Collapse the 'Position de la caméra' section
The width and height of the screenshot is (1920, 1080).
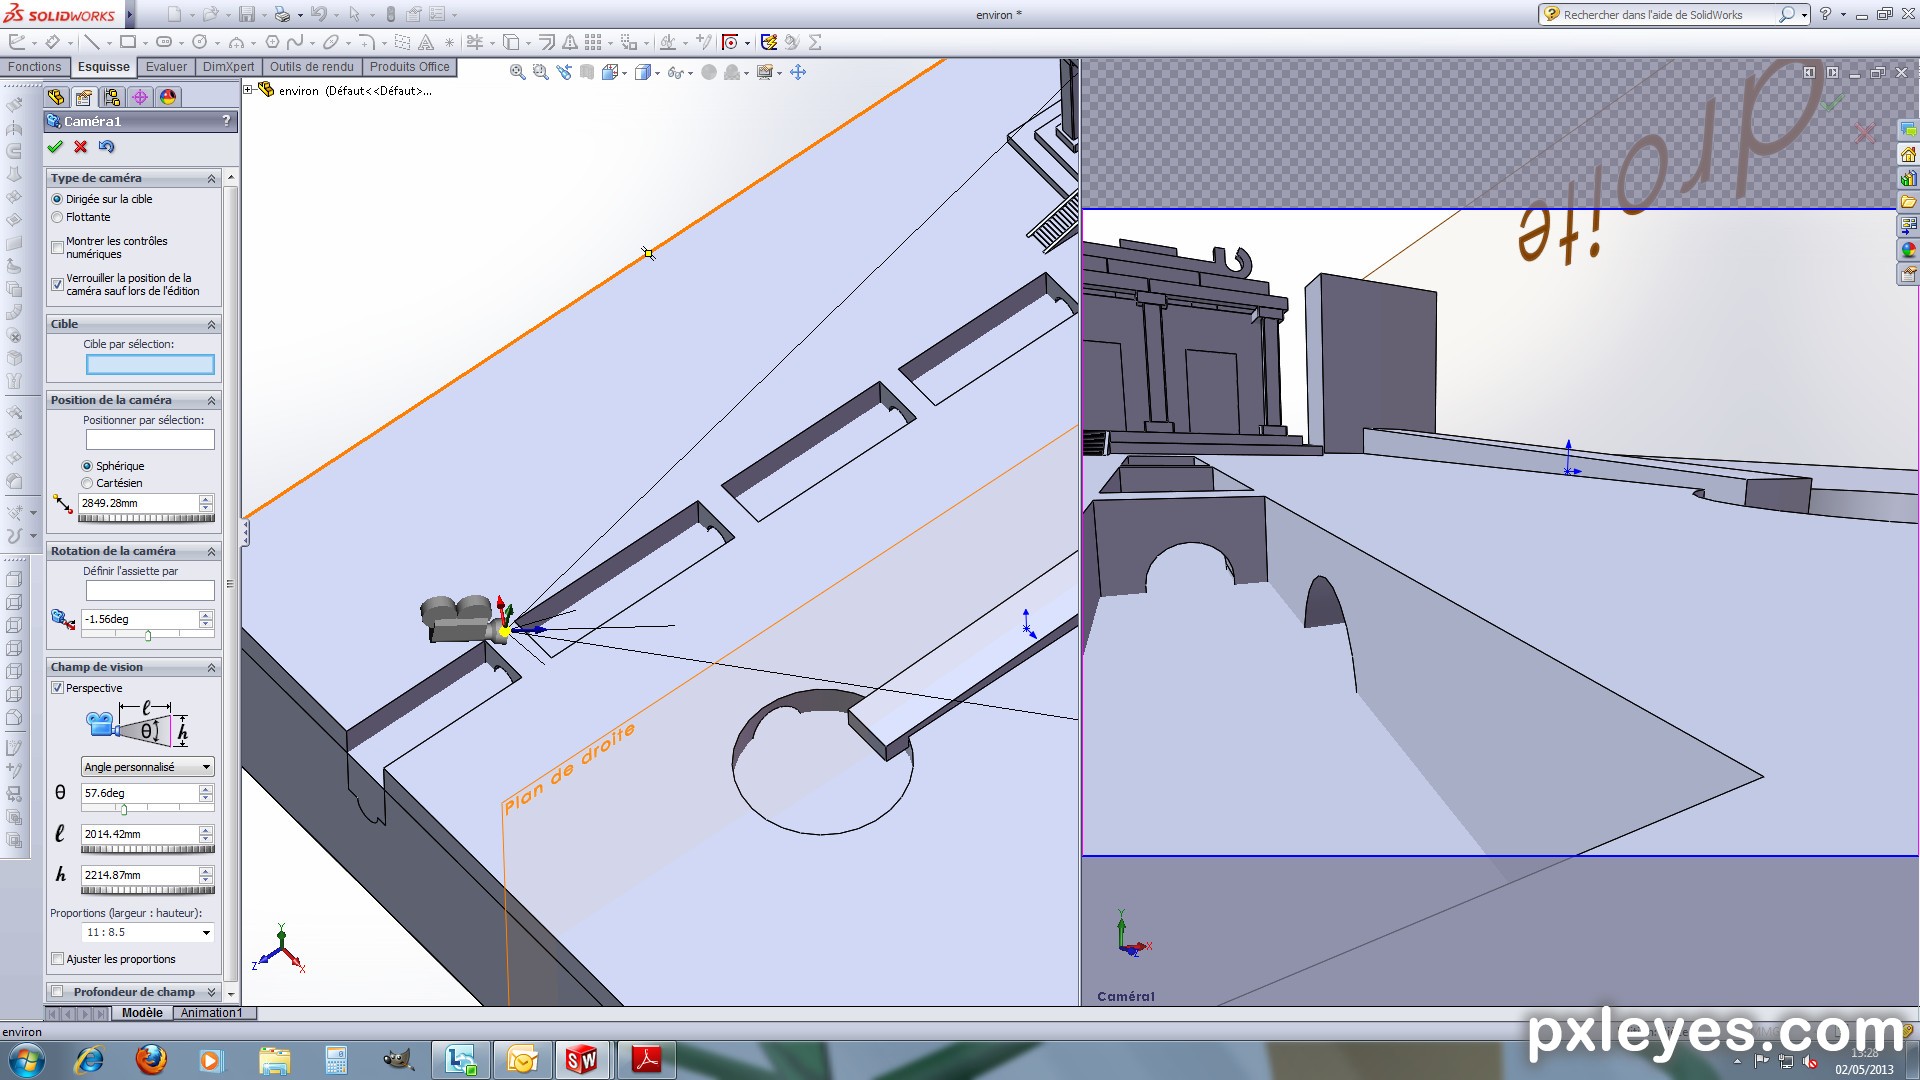211,400
